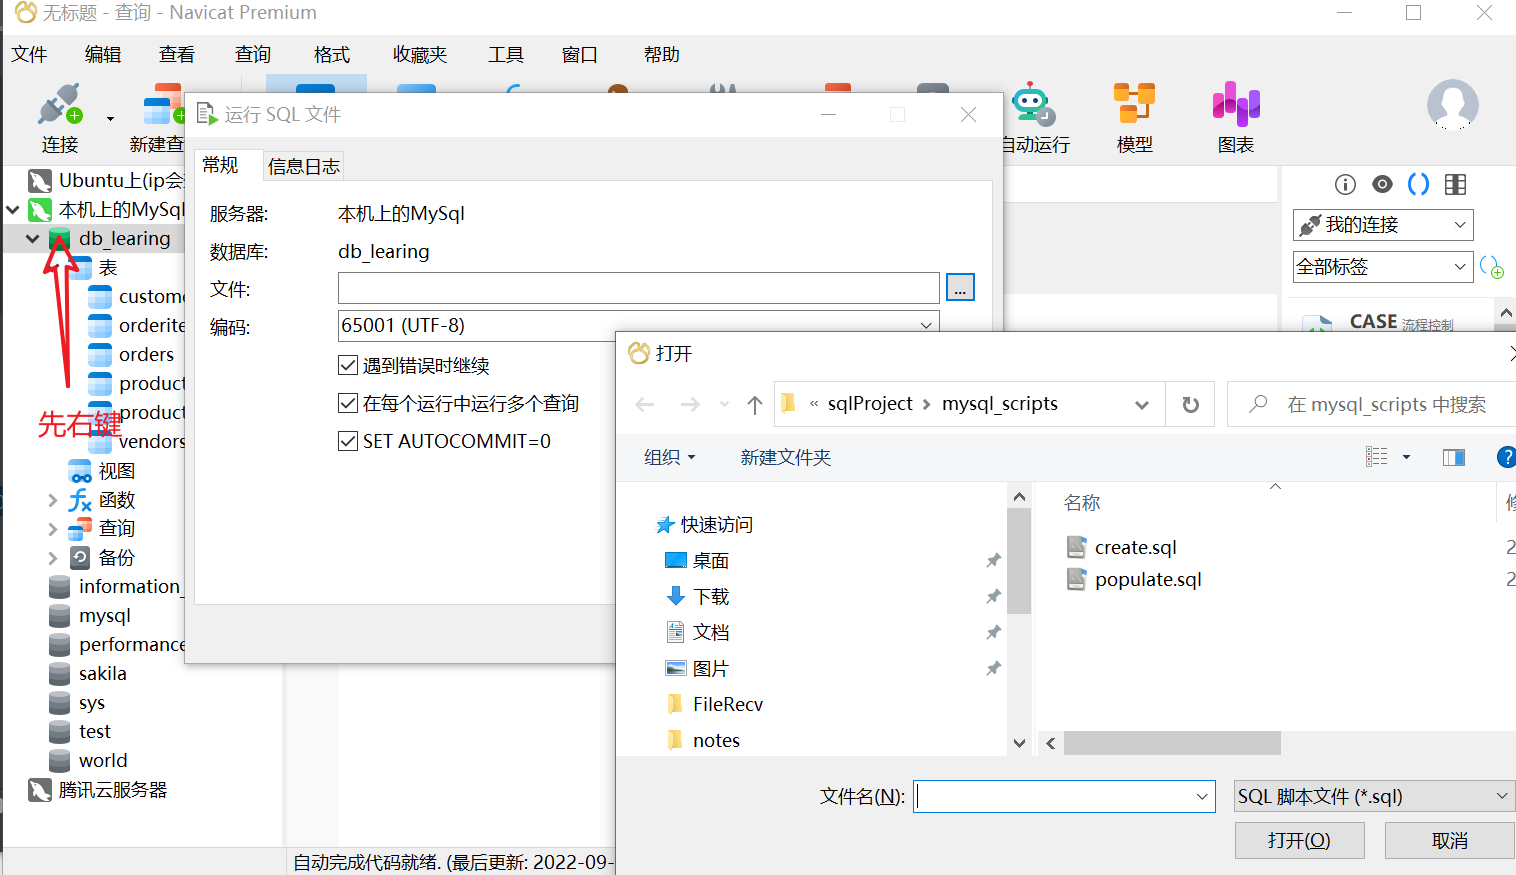Screen dimensions: 1516x875
Task: Go up one folder level in Open dialog
Action: click(755, 404)
